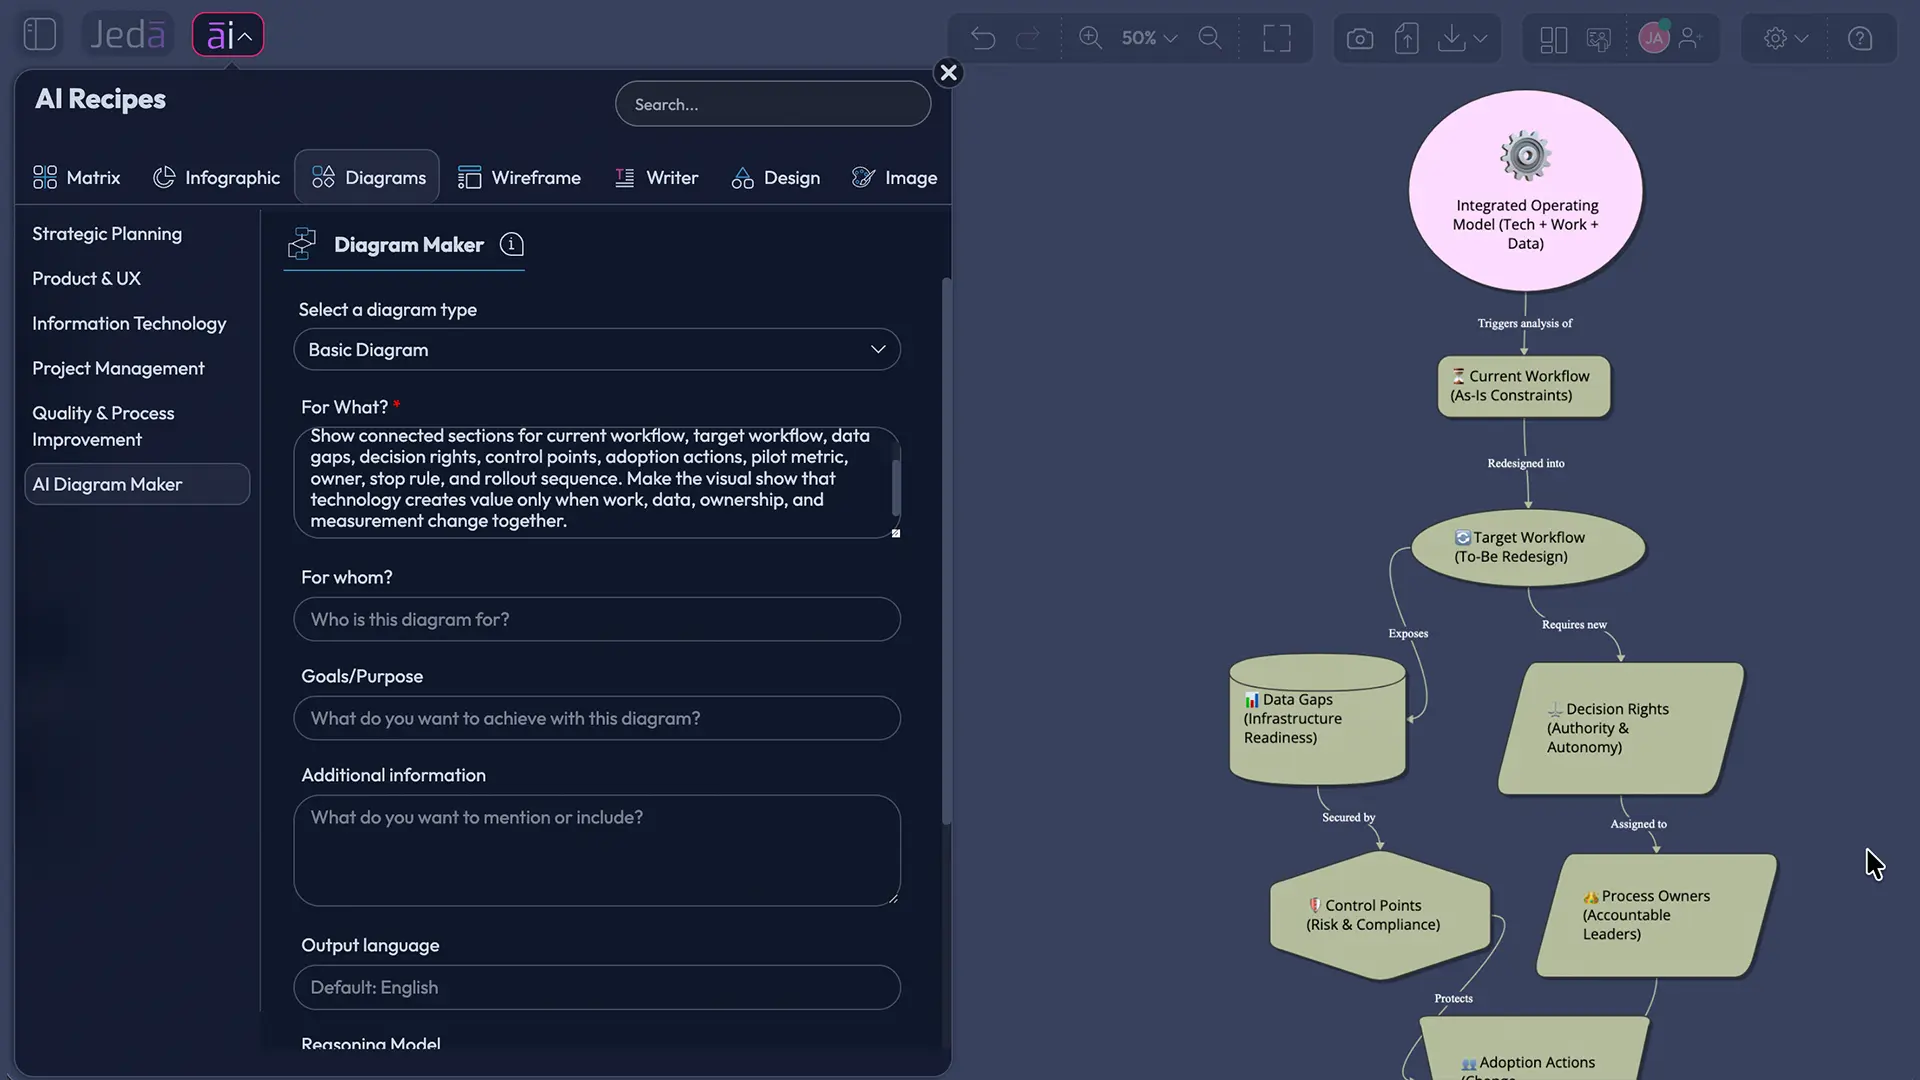The image size is (1920, 1080).
Task: Close the AI Recipes panel
Action: click(948, 72)
